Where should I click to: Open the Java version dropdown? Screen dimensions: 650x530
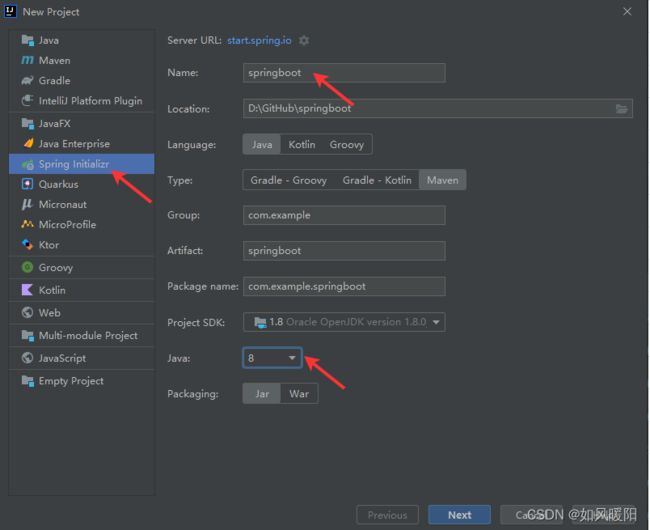click(x=272, y=358)
